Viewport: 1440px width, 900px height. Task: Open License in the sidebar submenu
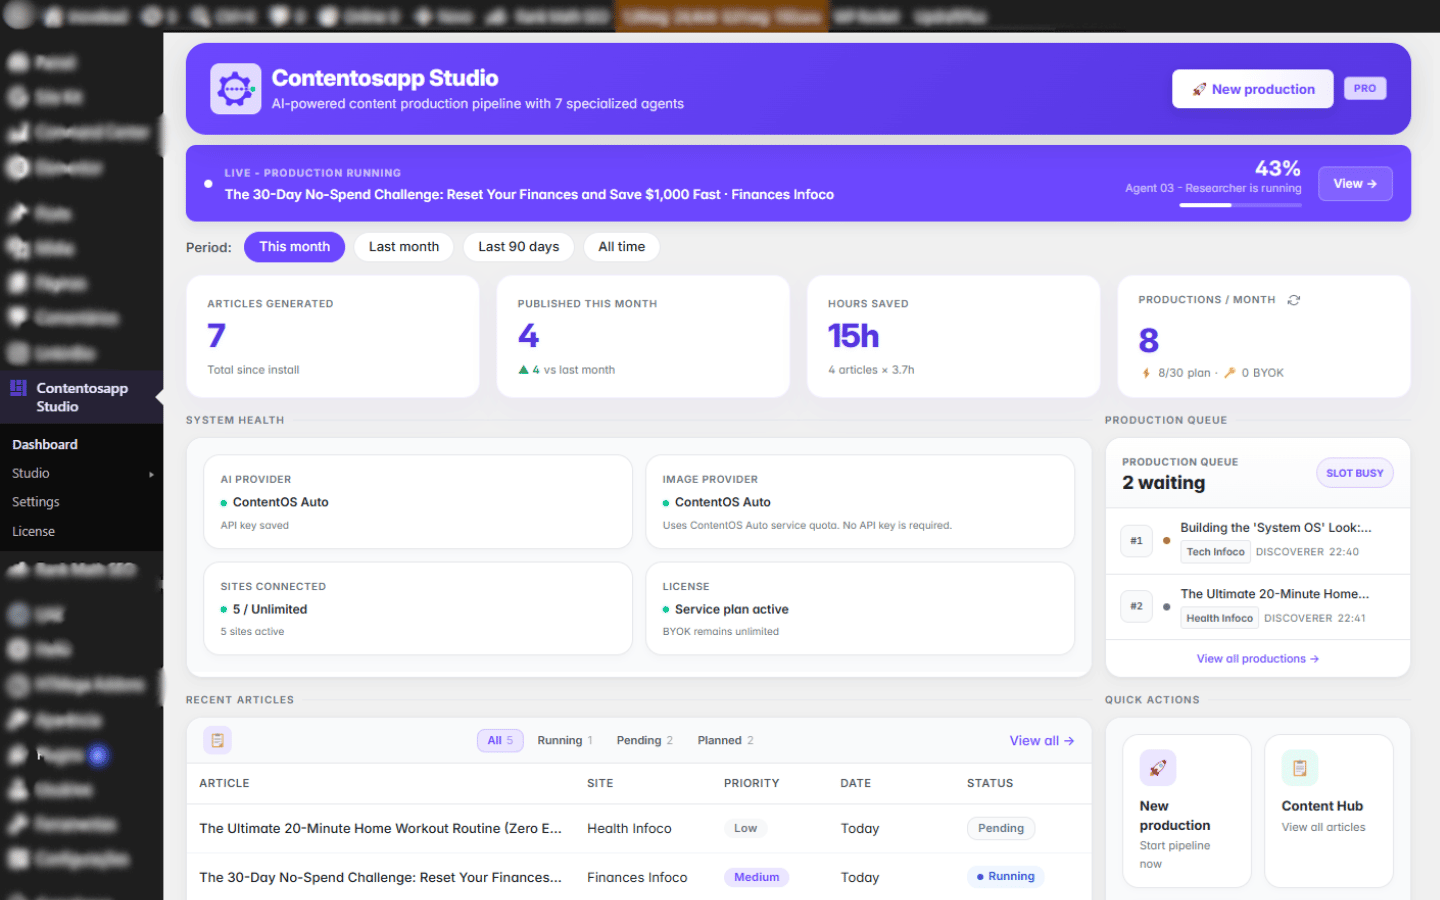coord(33,531)
